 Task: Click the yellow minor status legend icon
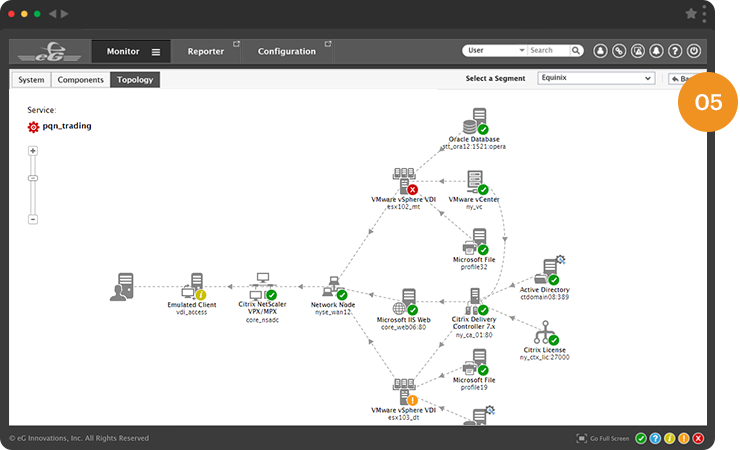pyautogui.click(x=669, y=439)
